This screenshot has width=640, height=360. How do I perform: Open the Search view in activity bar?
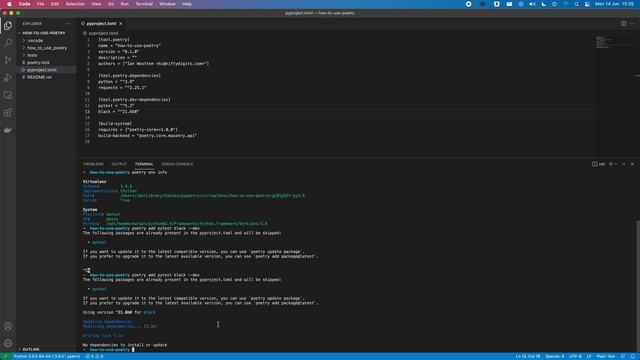[8, 43]
